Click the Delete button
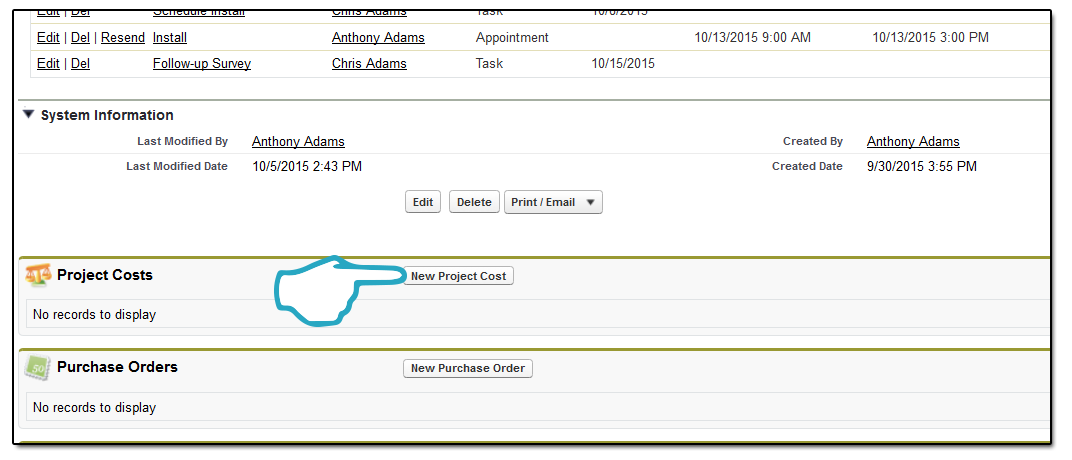 pos(474,202)
